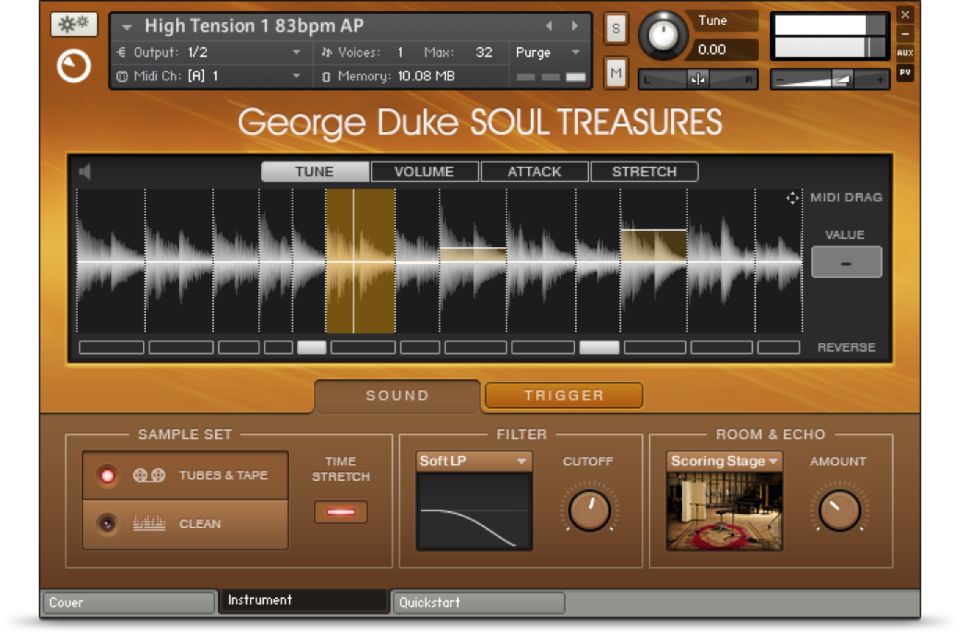Click the snowflake instrument options icon

coord(73,25)
